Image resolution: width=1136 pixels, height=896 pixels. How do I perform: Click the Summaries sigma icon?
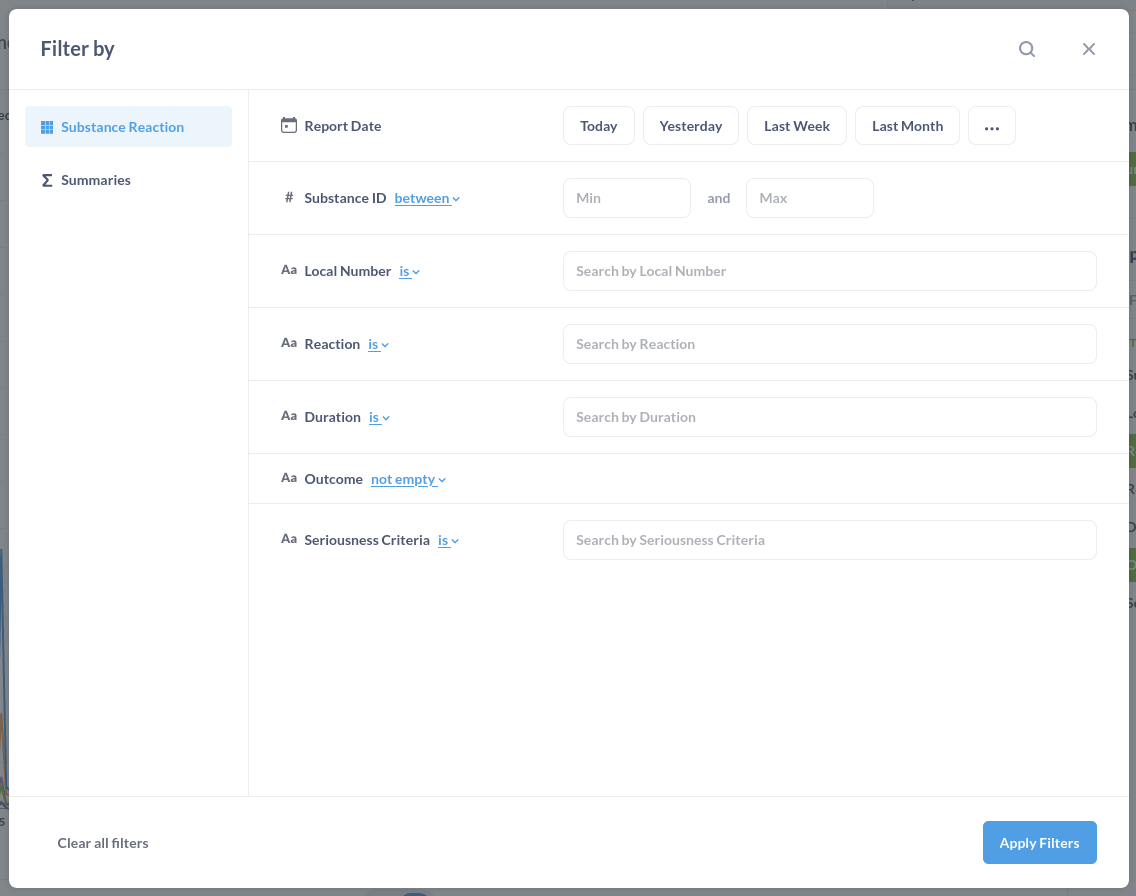point(47,180)
